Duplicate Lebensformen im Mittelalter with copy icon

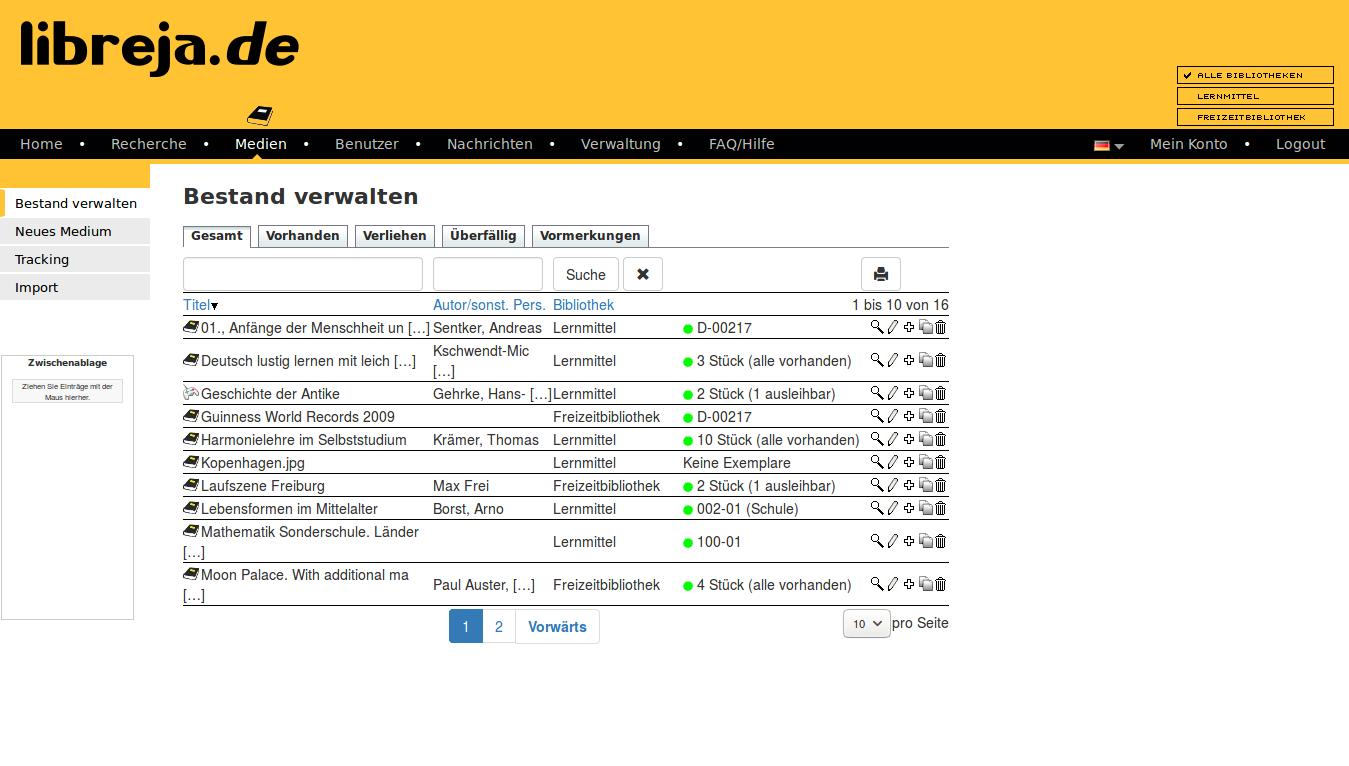(x=925, y=508)
